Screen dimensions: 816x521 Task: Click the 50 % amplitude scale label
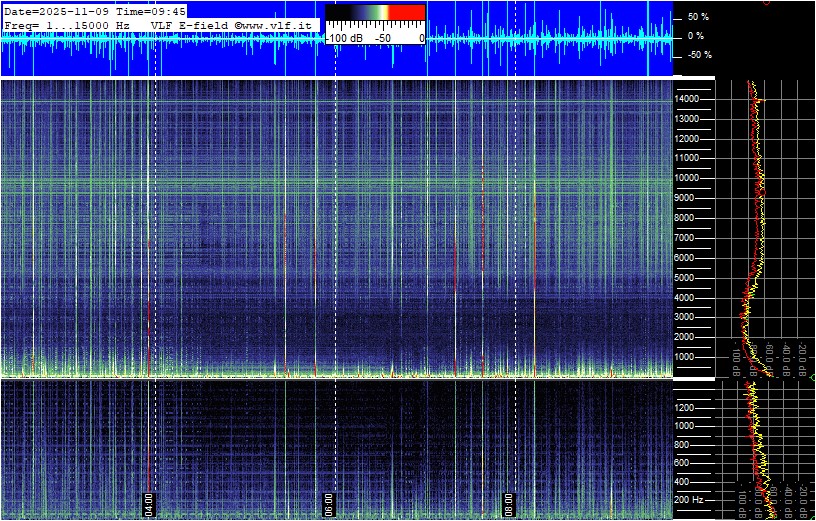coord(697,17)
